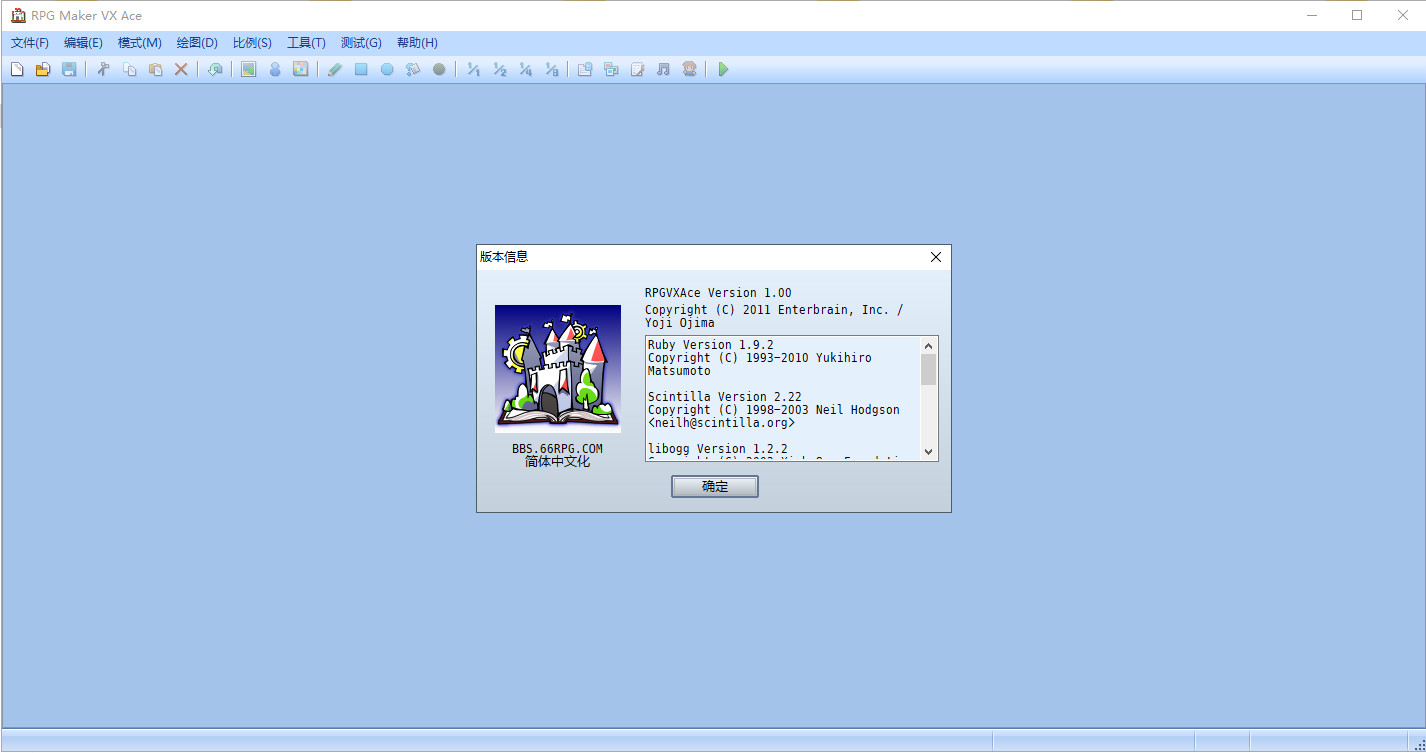Select the Shadow Pen tool

pos(439,69)
